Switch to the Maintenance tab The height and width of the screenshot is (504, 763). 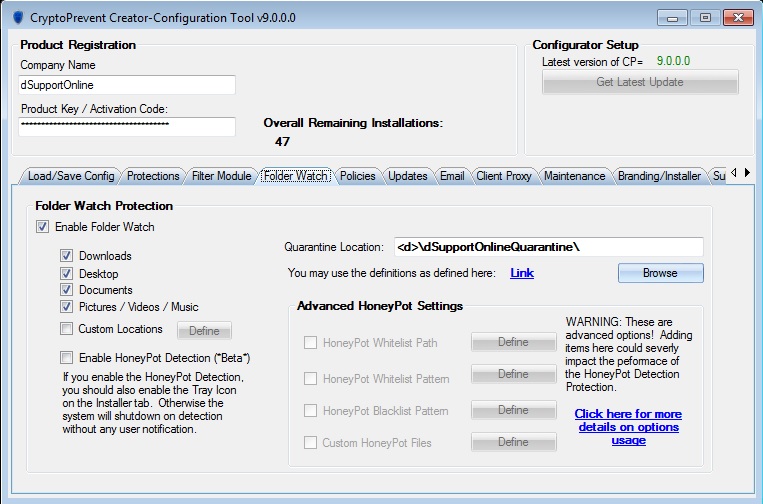tap(575, 176)
